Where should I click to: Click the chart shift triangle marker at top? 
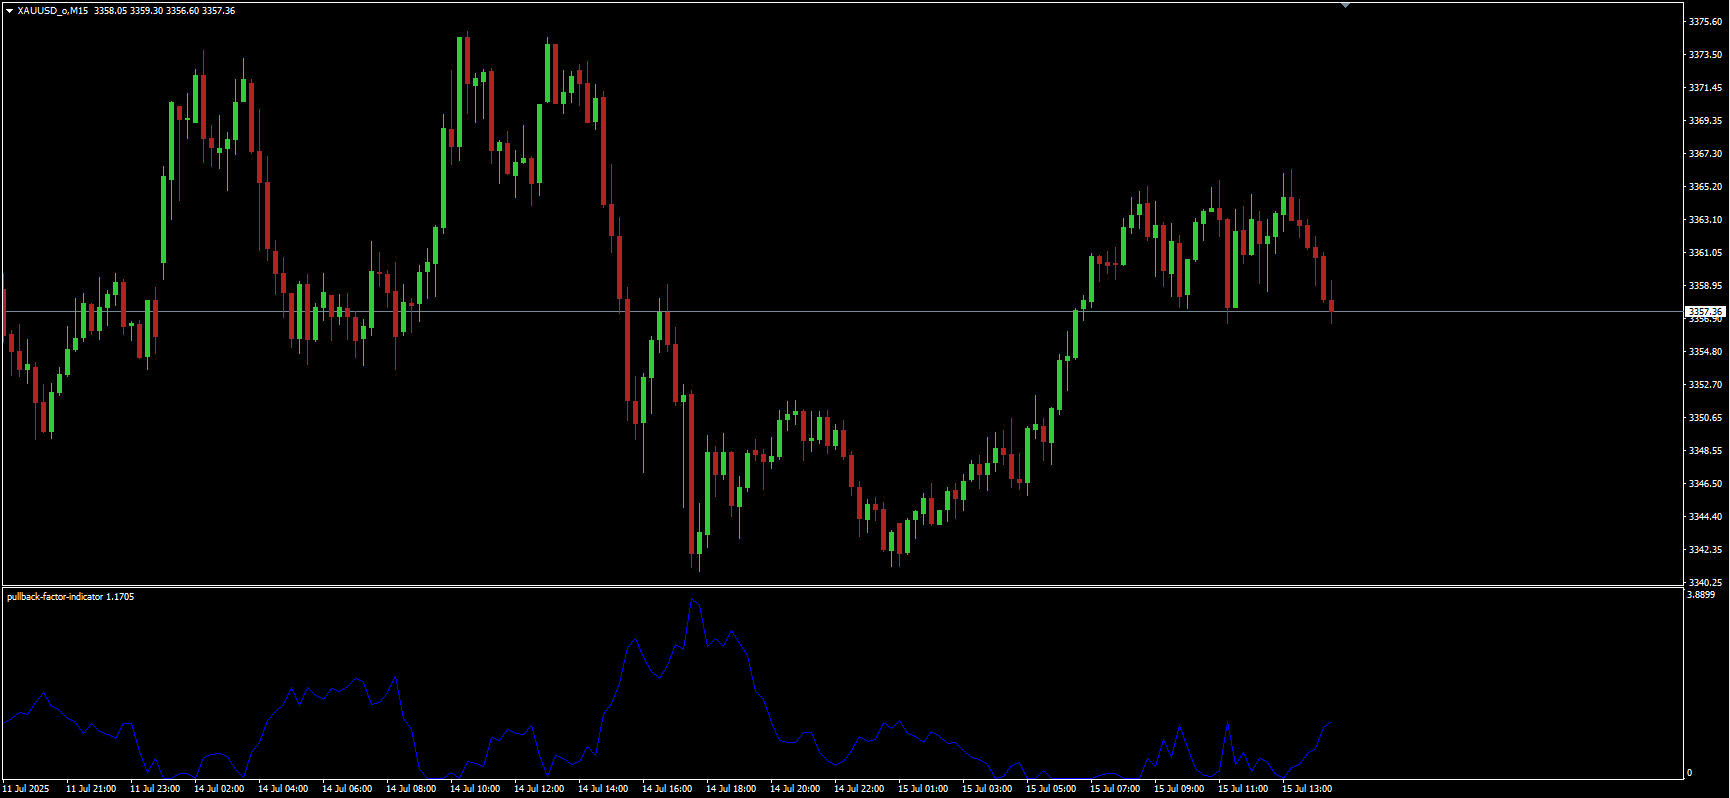tap(1345, 5)
